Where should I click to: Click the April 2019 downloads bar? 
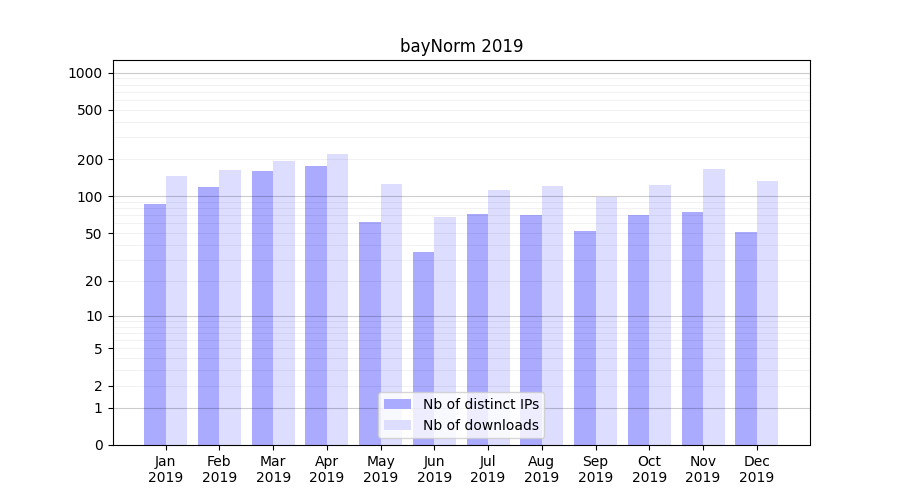point(338,300)
